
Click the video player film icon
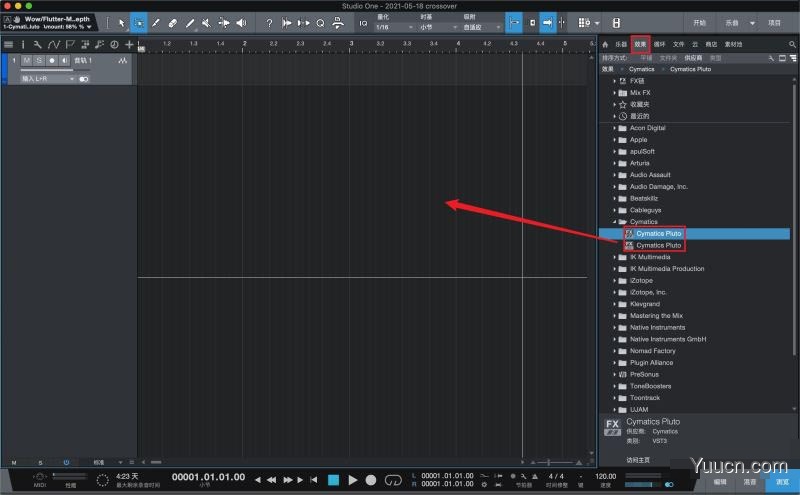[x=616, y=23]
